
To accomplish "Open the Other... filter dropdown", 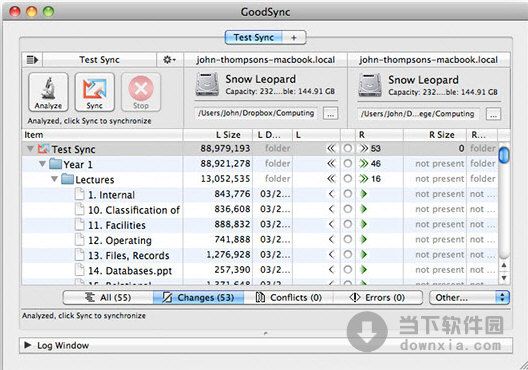I will pos(469,298).
